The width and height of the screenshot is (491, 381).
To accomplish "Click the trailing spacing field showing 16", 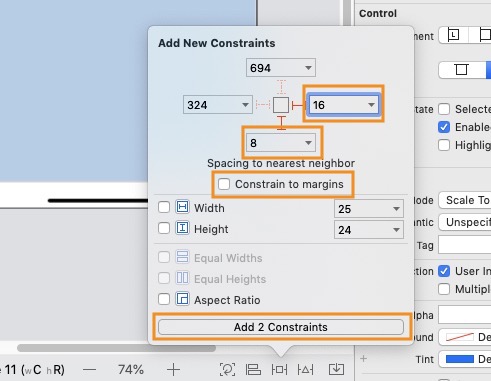I will 343,105.
